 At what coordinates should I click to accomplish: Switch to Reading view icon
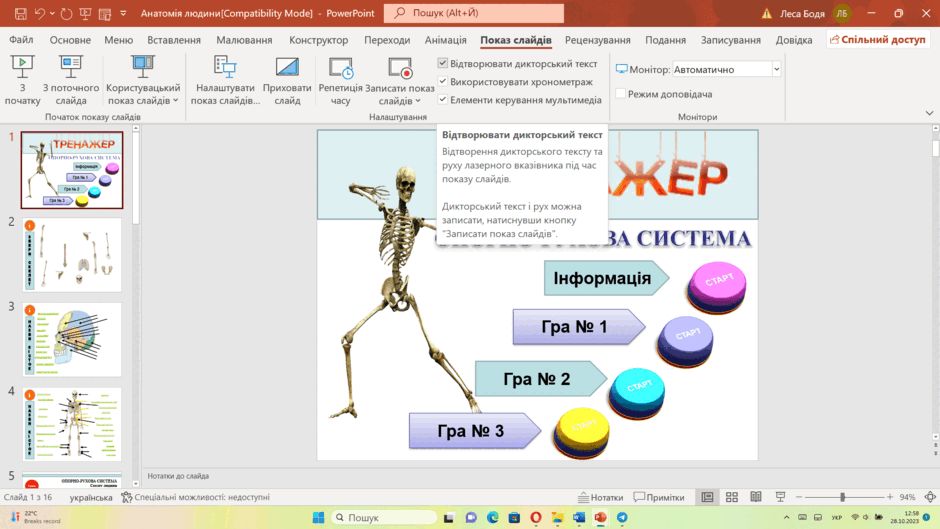coord(756,497)
